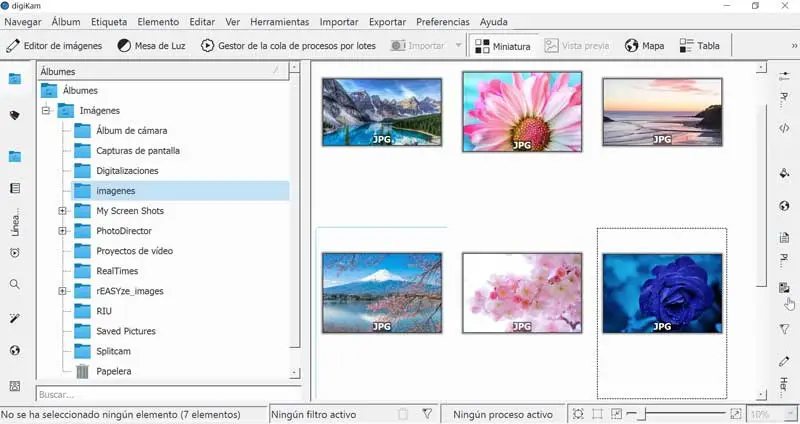Expand the rEASYze_images album node
This screenshot has height=424, width=800.
coord(62,291)
